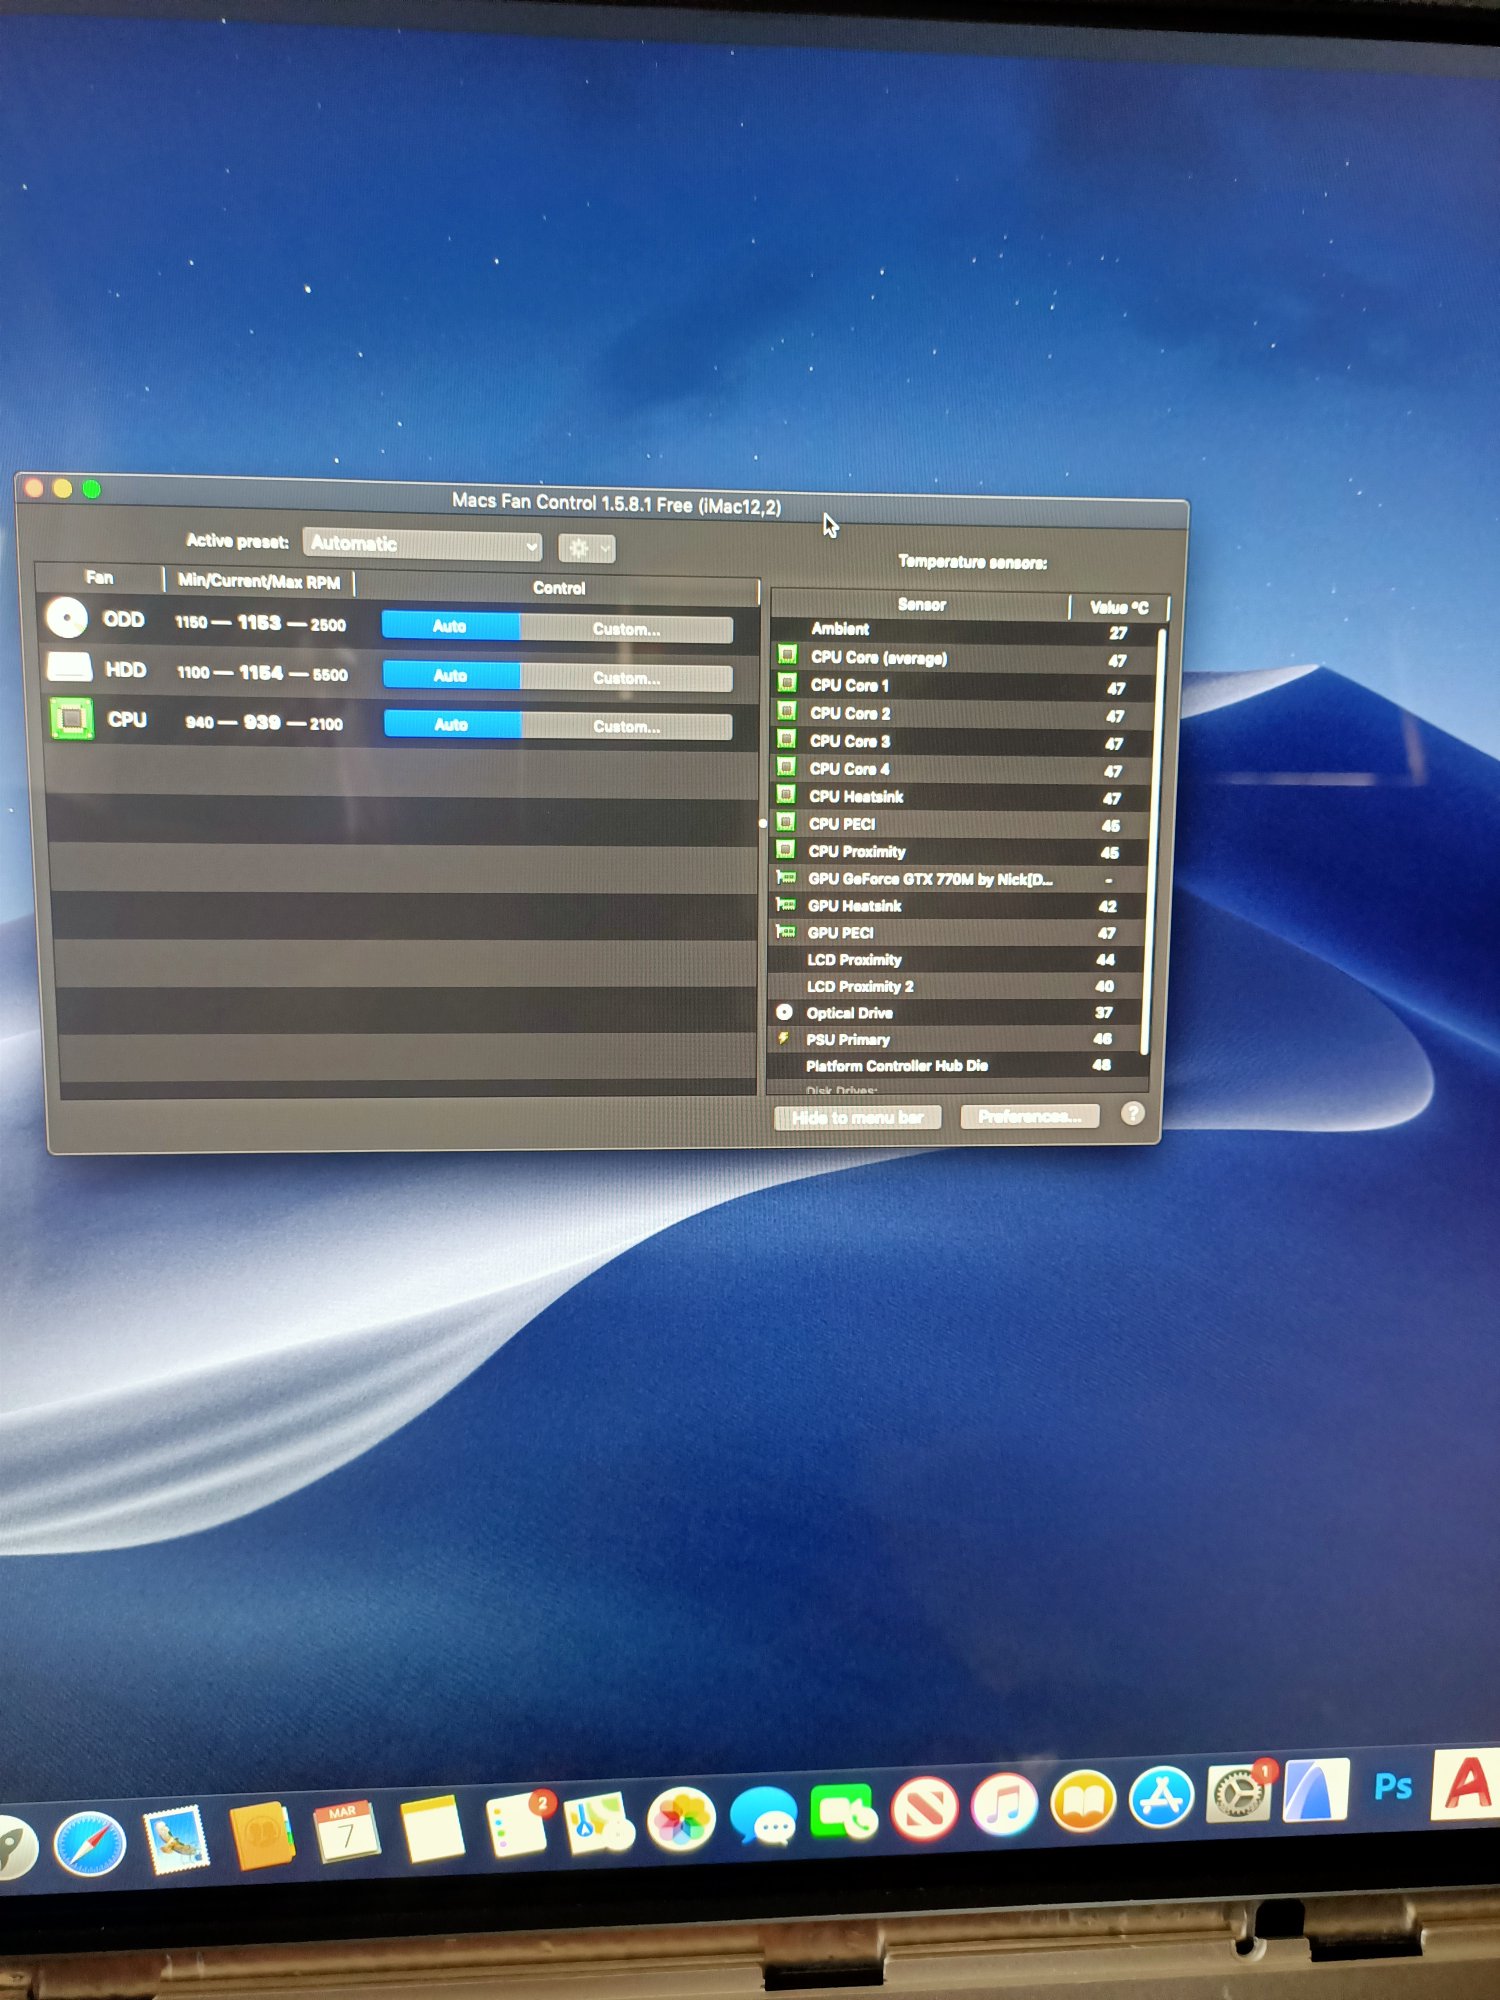This screenshot has height=2000, width=1500.
Task: Select the GPU GeForce GTX 770M sensor name
Action: point(930,879)
